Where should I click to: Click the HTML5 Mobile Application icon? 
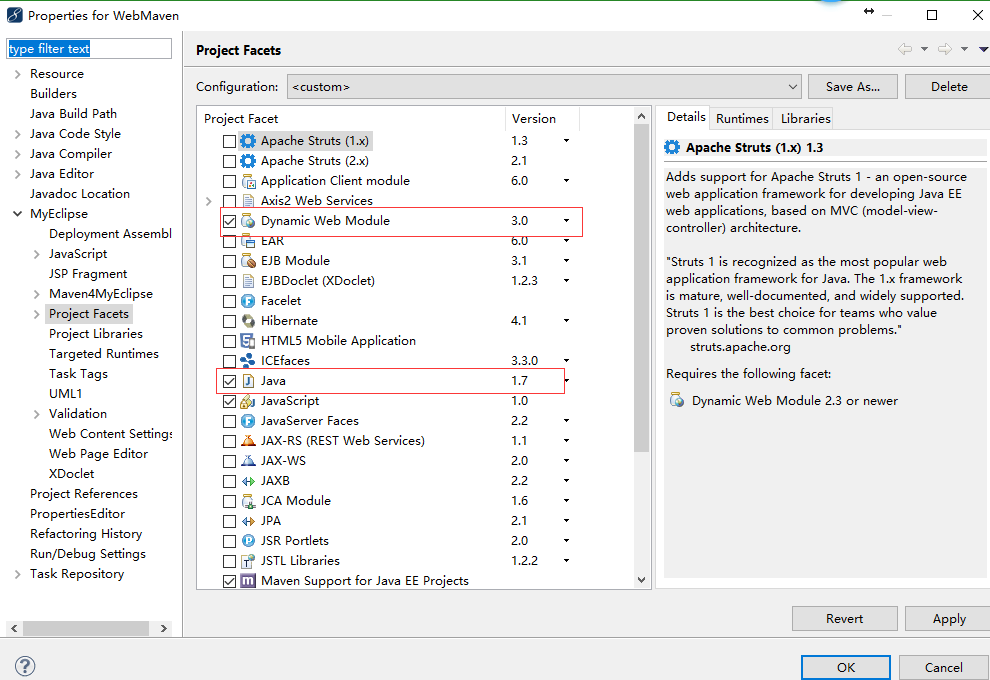(248, 341)
